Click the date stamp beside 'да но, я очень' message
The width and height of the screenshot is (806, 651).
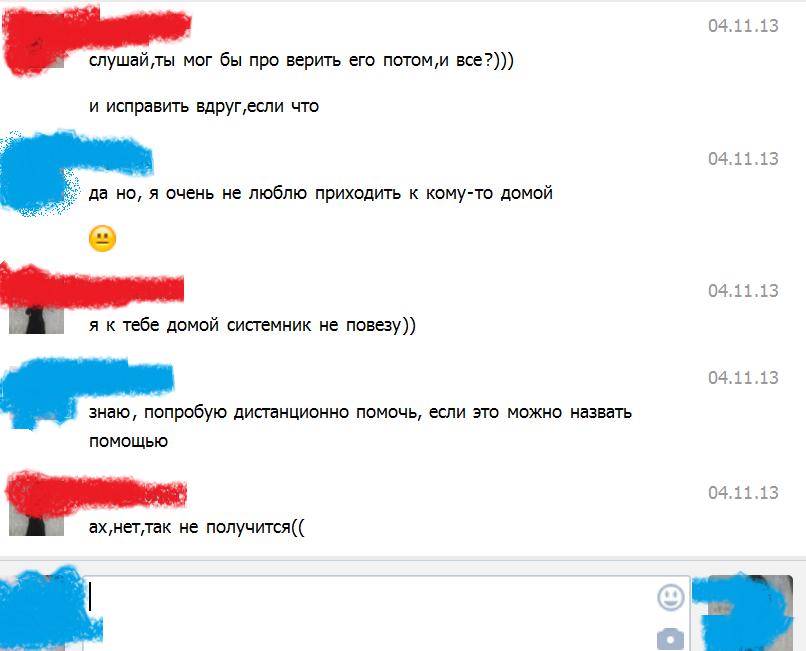click(743, 158)
